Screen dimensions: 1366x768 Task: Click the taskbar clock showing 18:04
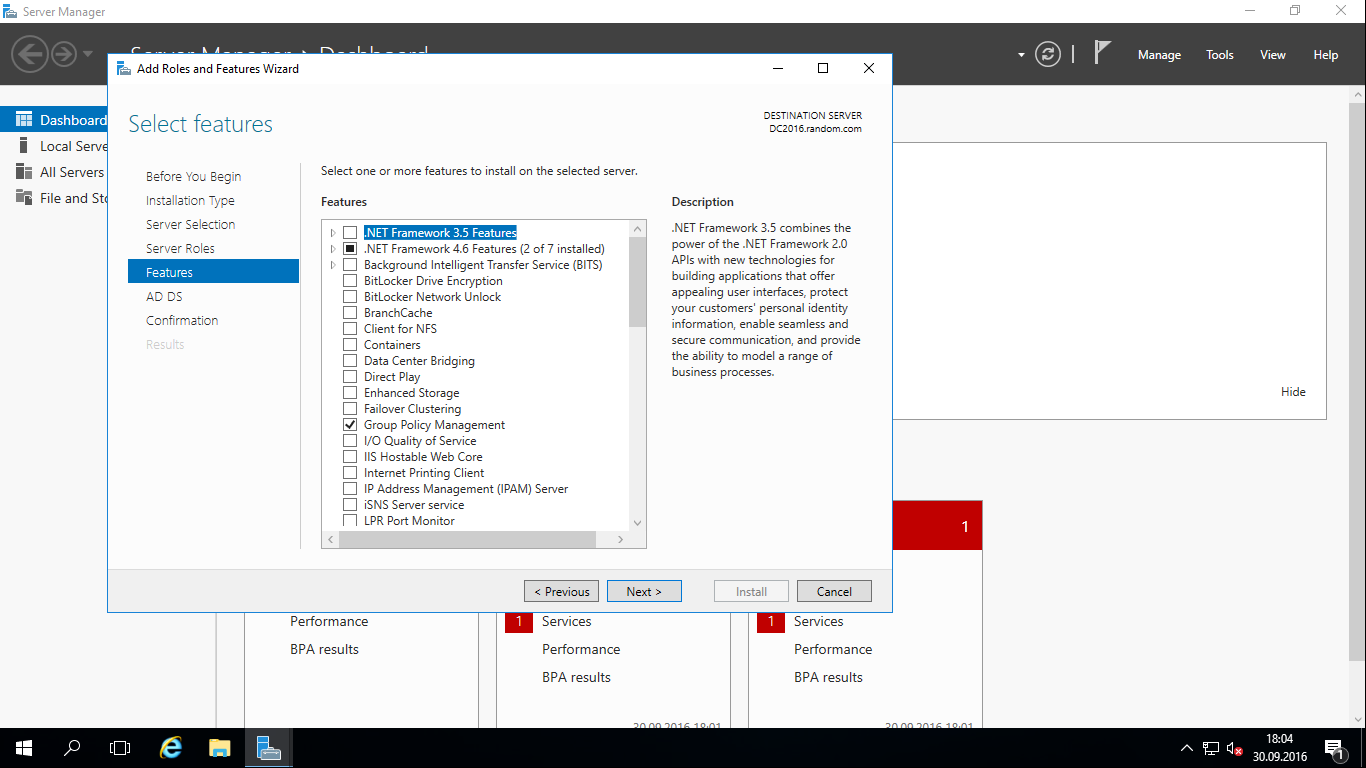1279,748
